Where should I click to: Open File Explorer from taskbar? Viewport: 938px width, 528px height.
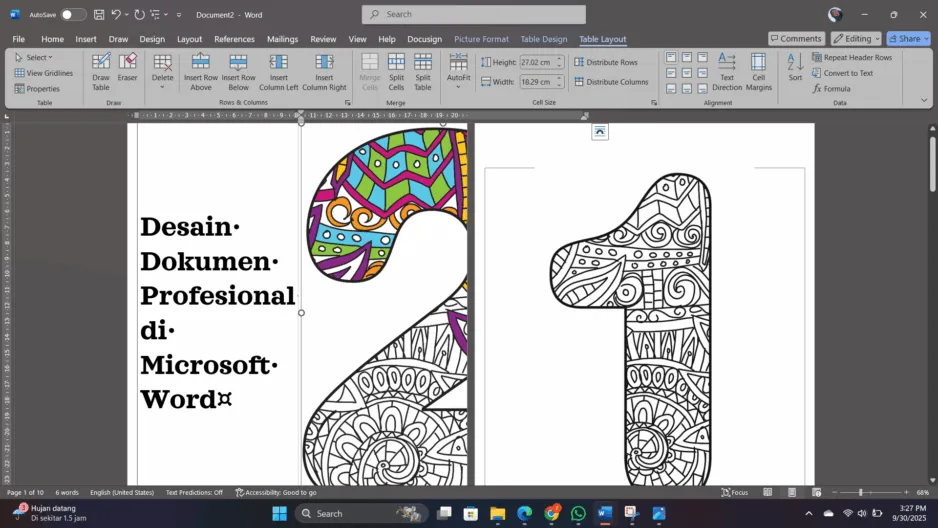[498, 514]
